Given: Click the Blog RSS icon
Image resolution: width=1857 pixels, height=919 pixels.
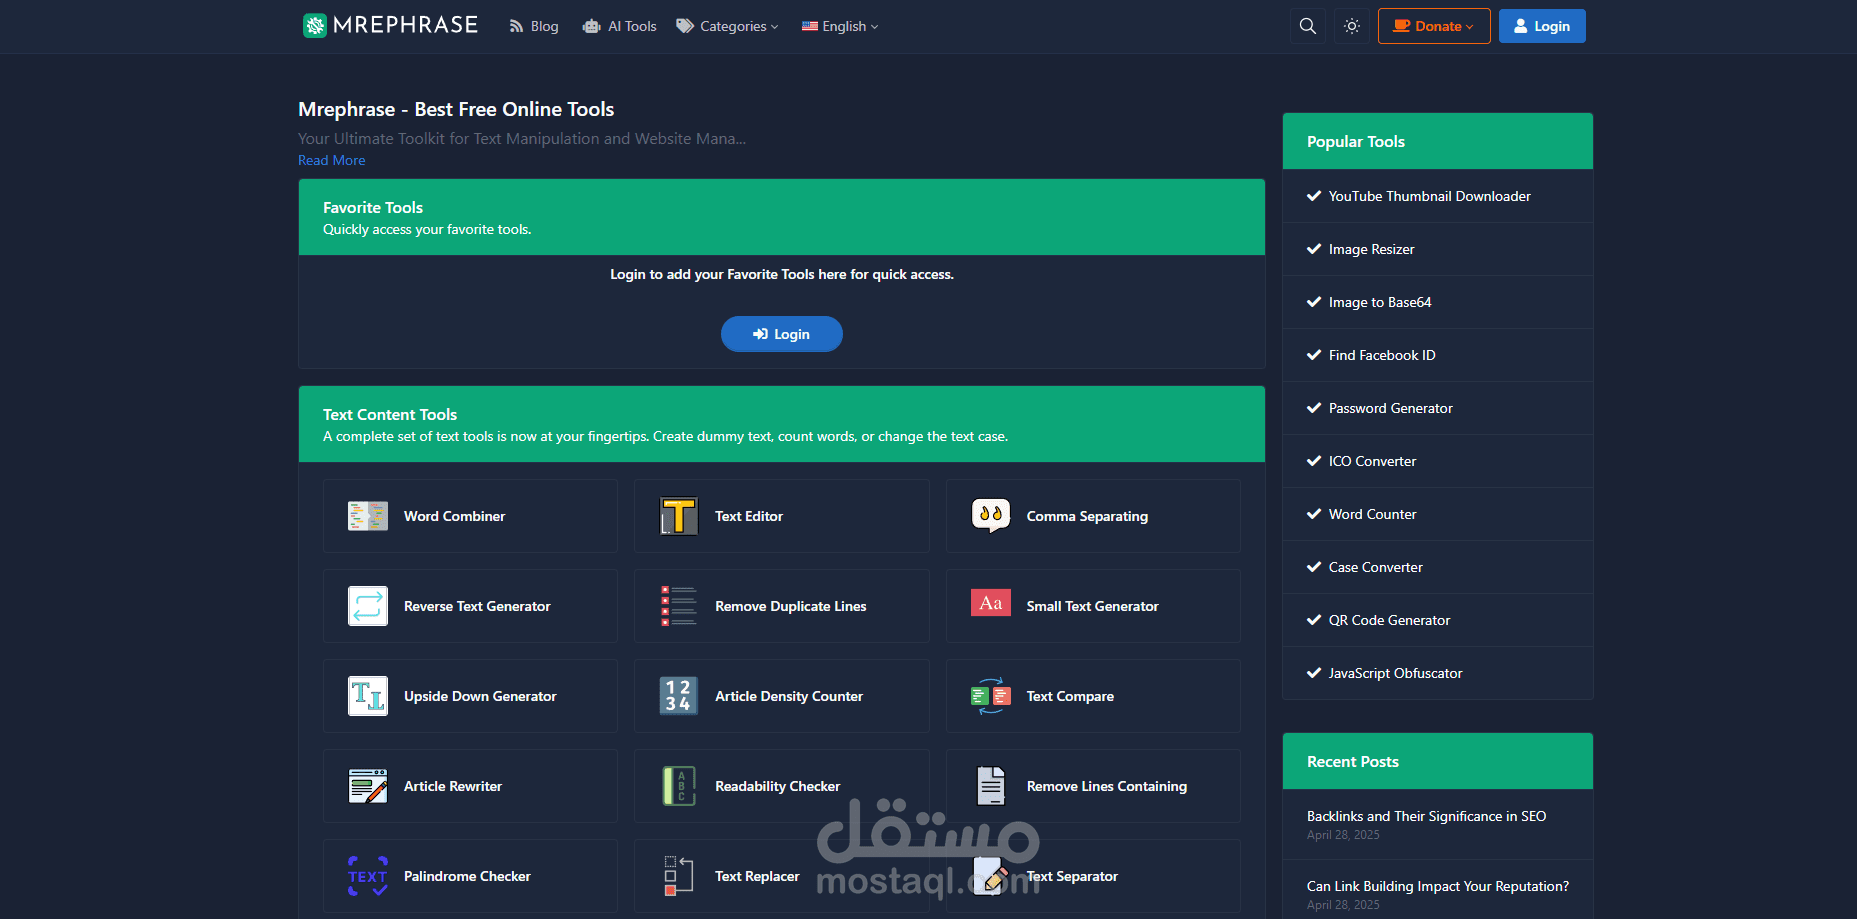Looking at the screenshot, I should (516, 27).
